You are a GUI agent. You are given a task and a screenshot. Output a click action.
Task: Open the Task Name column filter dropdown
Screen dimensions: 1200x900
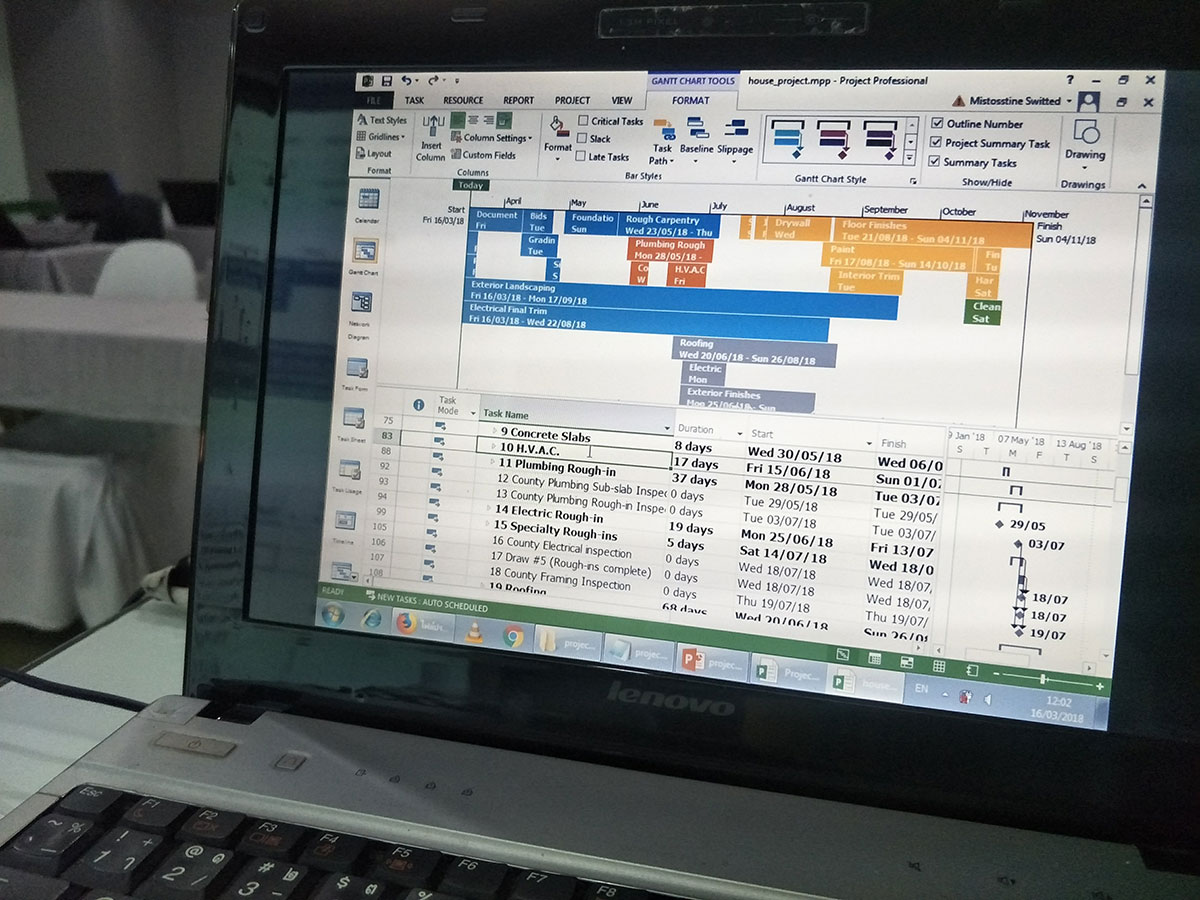click(668, 428)
